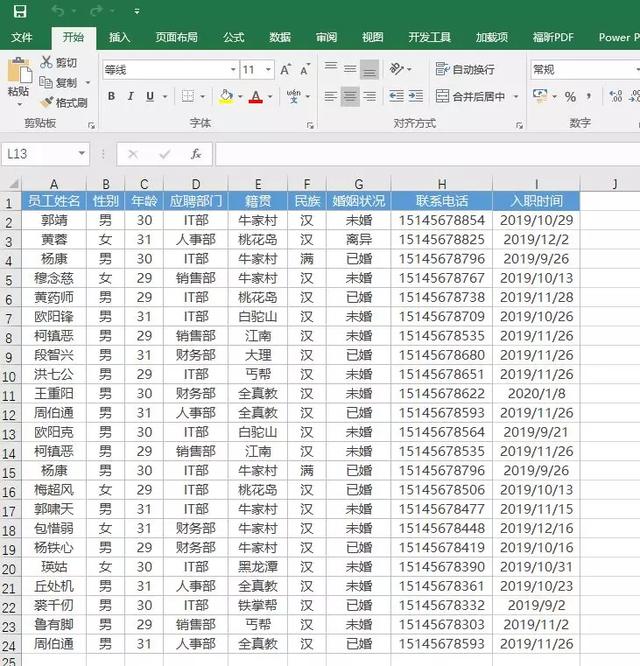Image resolution: width=640 pixels, height=666 pixels.
Task: Click the accounting number format icon
Action: (540, 96)
